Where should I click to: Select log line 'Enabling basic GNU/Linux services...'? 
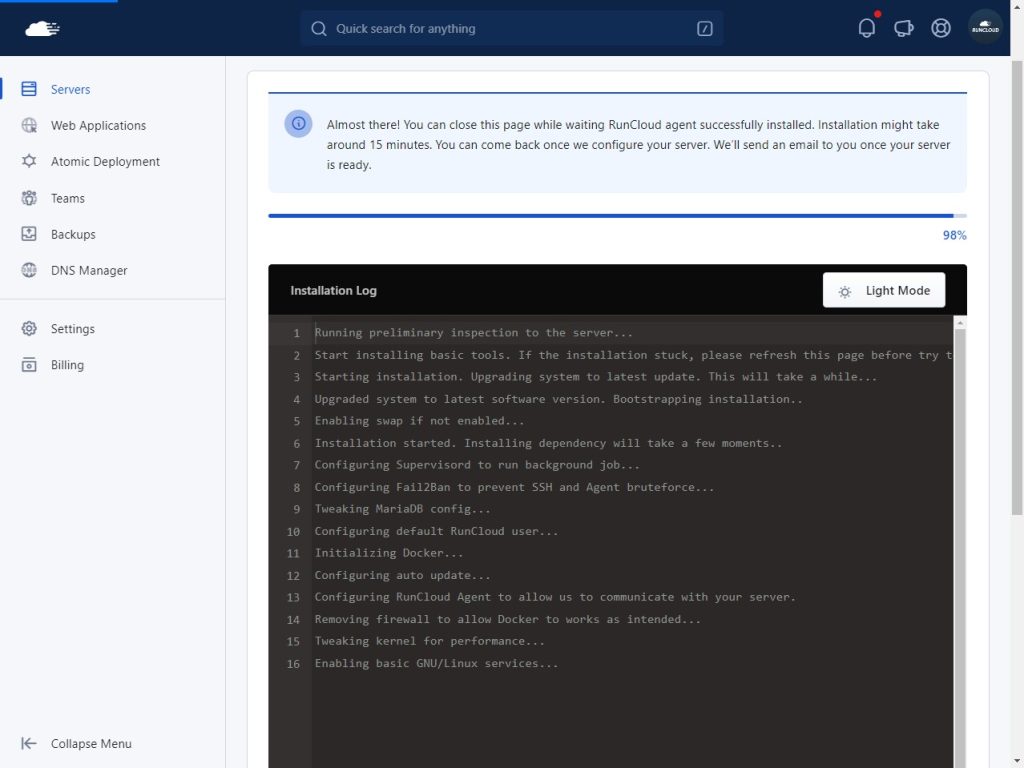click(436, 664)
